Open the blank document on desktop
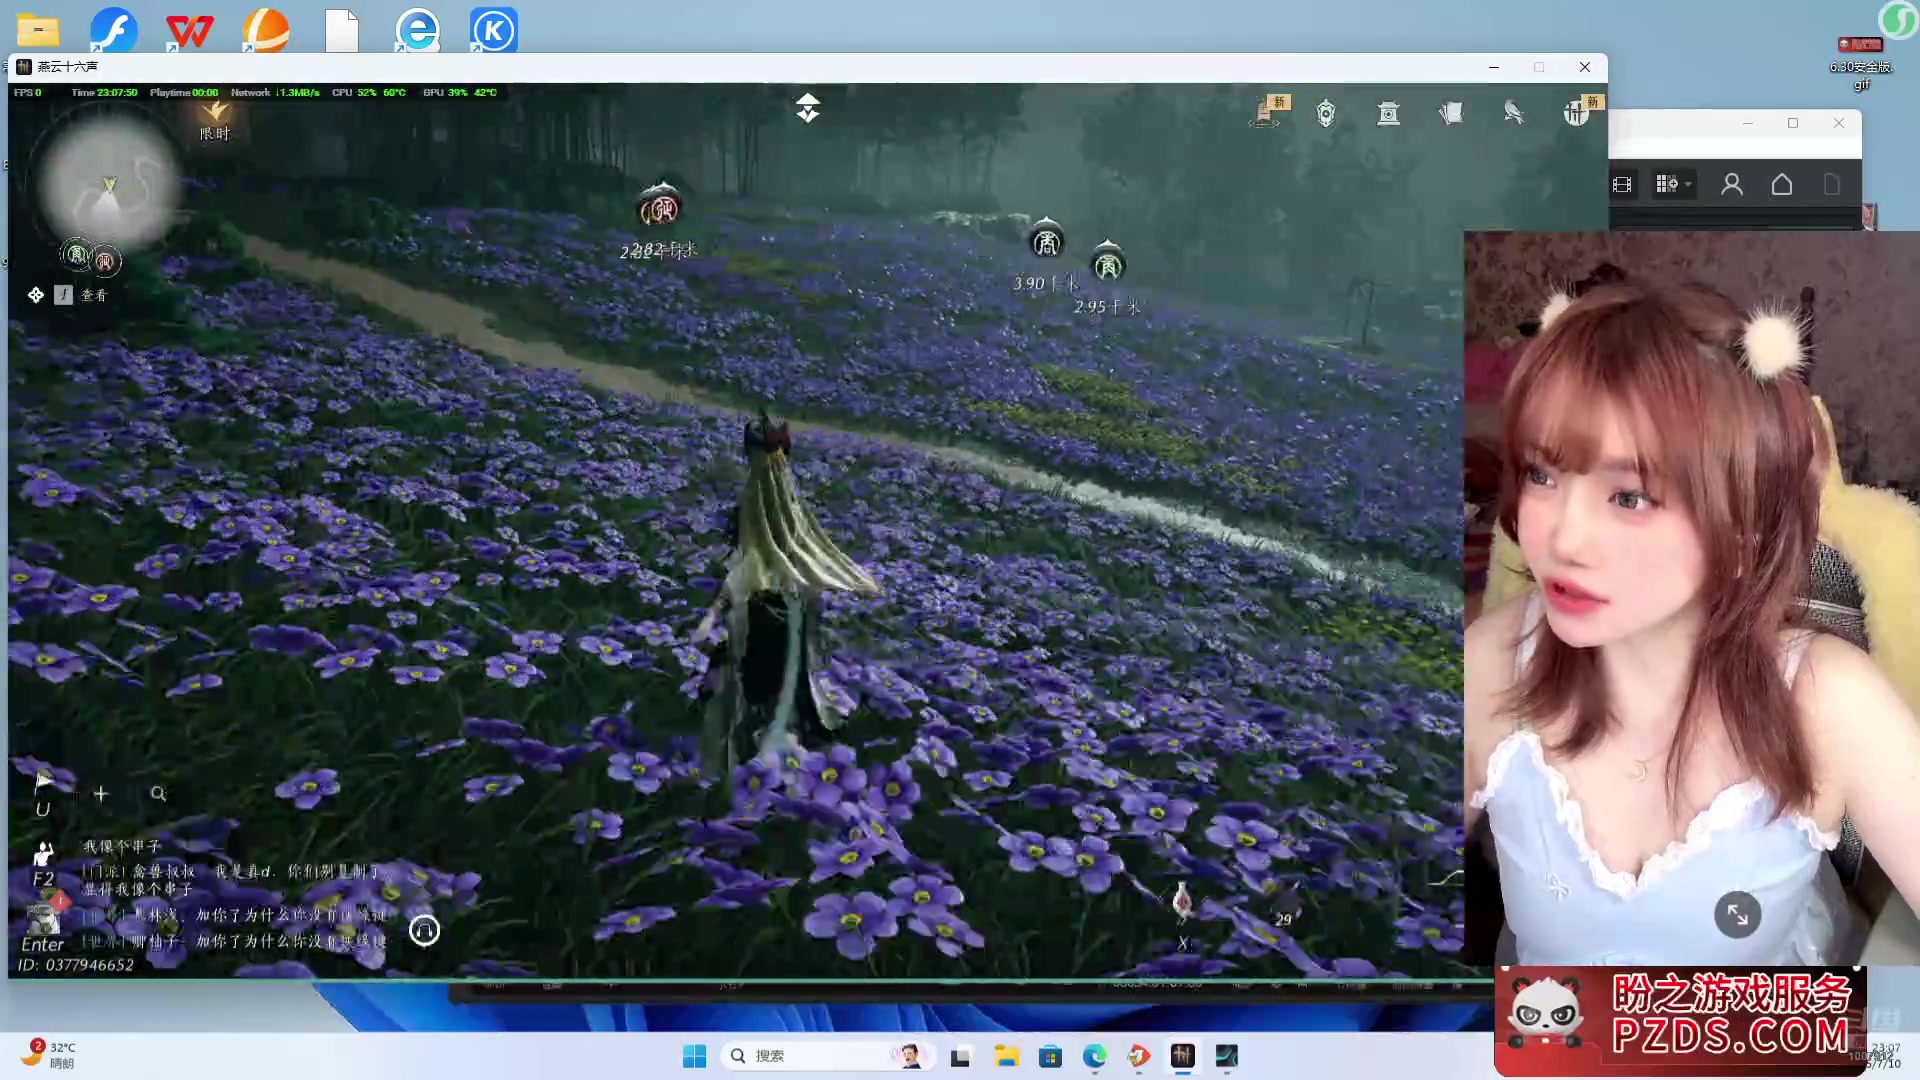This screenshot has width=1920, height=1080. 342,30
